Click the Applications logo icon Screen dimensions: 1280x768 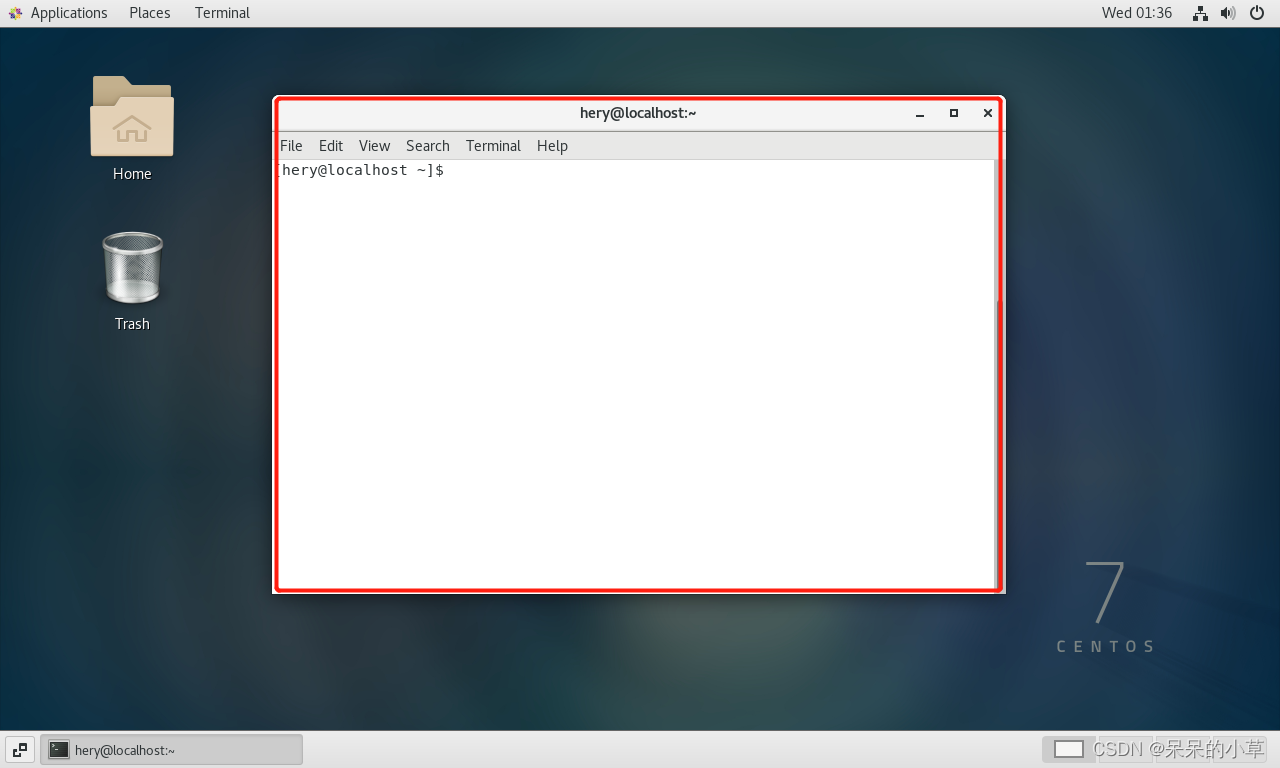pyautogui.click(x=15, y=13)
